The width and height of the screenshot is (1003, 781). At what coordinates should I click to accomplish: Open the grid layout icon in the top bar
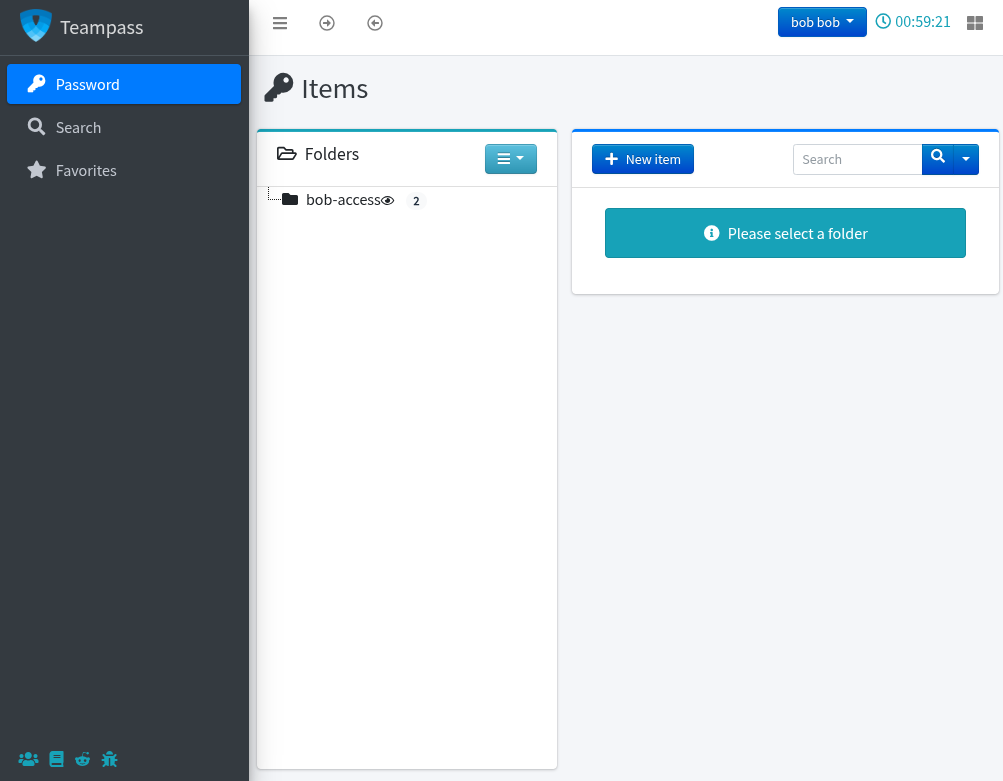point(974,22)
